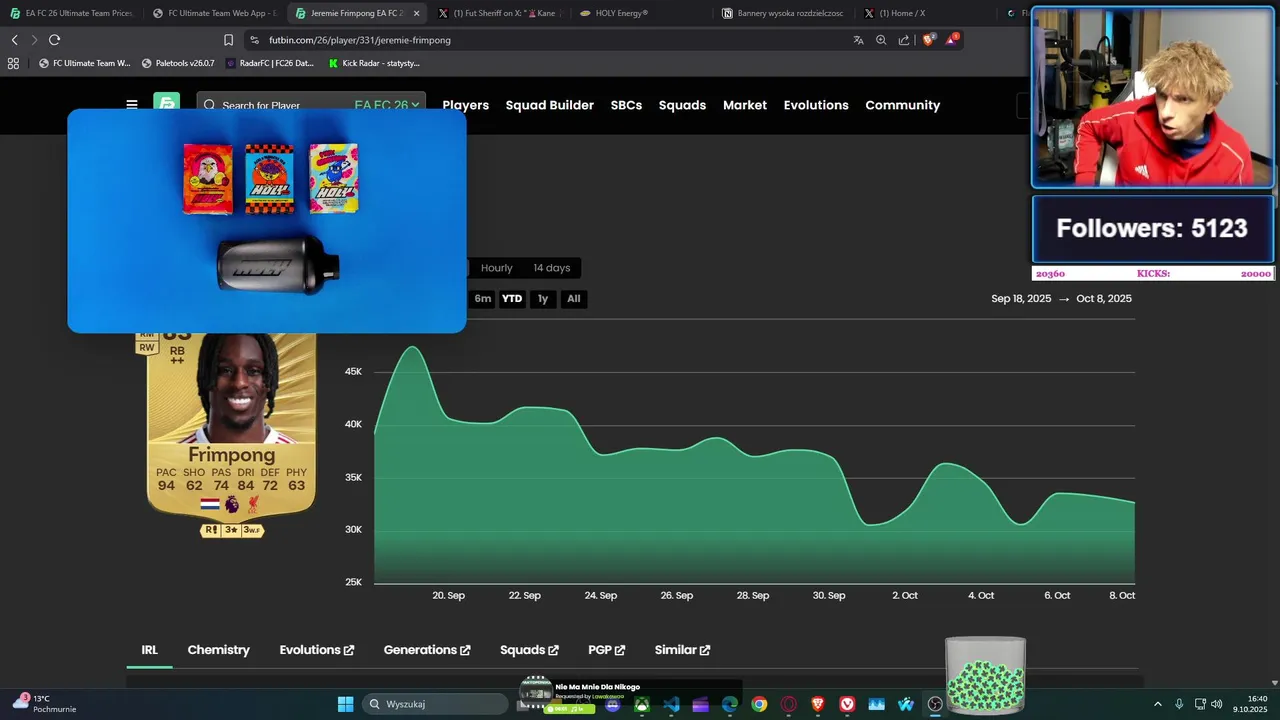
Task: Click the Wyszukaj taskbar search box
Action: click(434, 704)
